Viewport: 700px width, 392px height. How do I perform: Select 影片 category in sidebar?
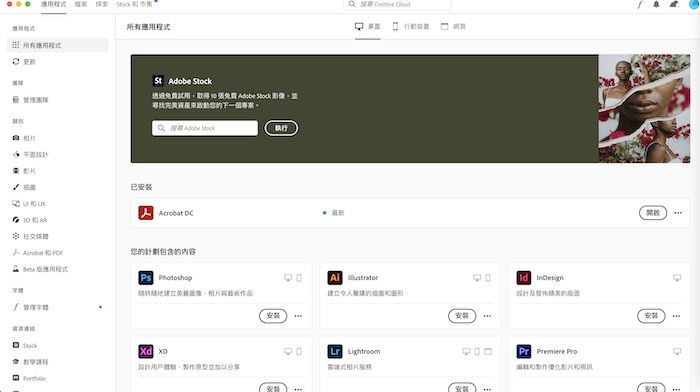[24, 171]
